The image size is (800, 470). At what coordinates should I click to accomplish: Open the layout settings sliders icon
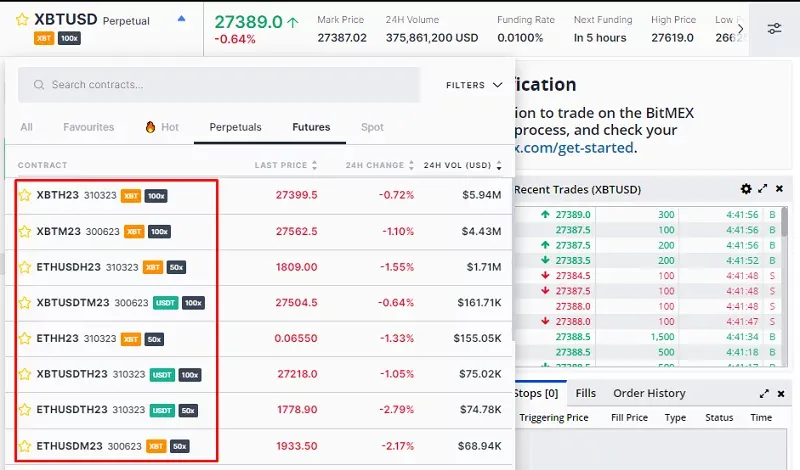[774, 29]
